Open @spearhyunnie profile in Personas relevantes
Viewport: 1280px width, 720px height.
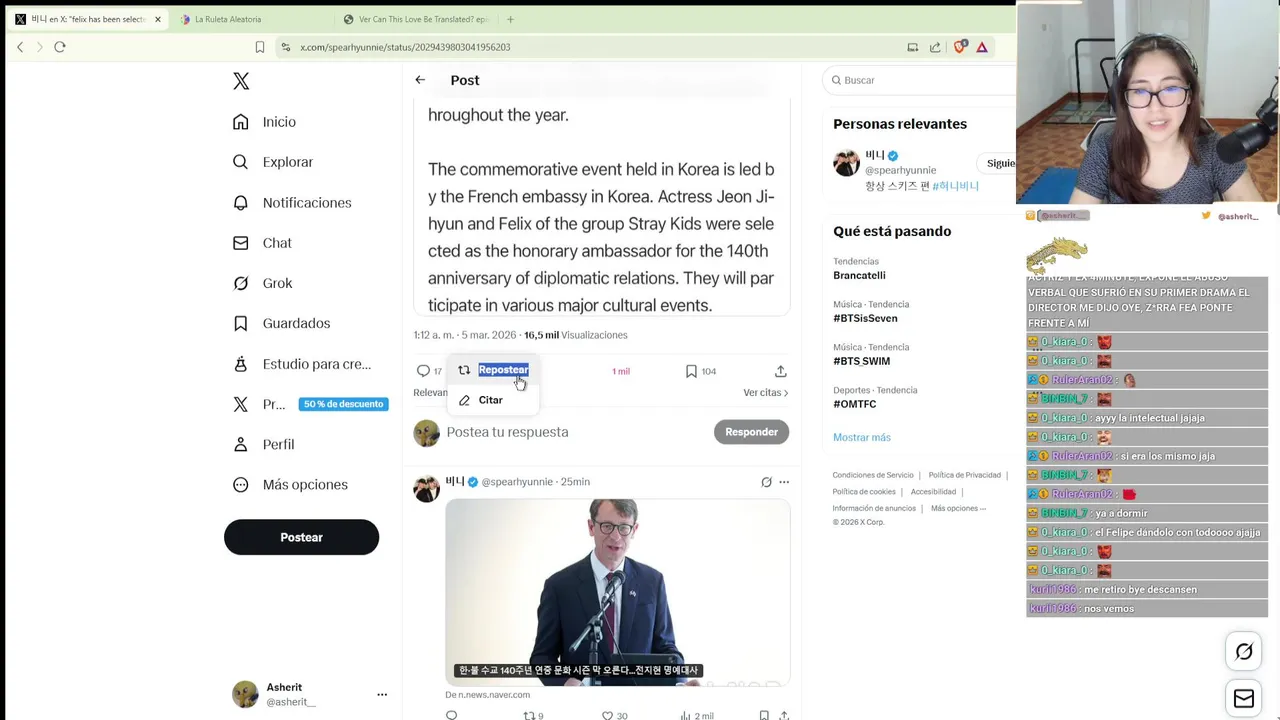tap(900, 170)
